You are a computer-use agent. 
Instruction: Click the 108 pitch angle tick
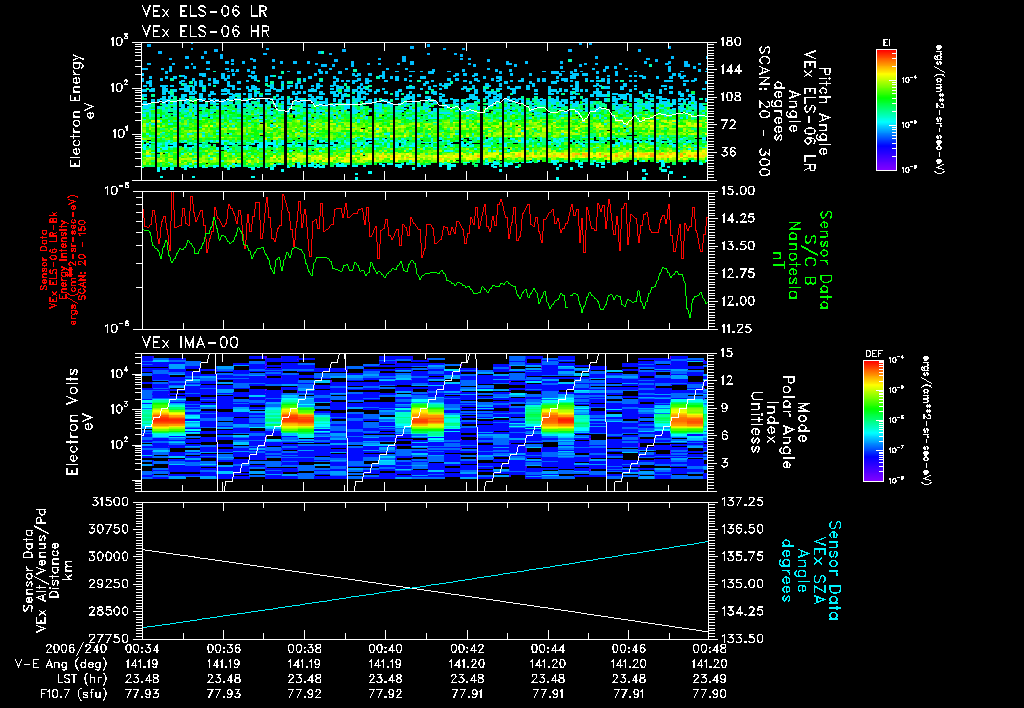pyautogui.click(x=731, y=97)
